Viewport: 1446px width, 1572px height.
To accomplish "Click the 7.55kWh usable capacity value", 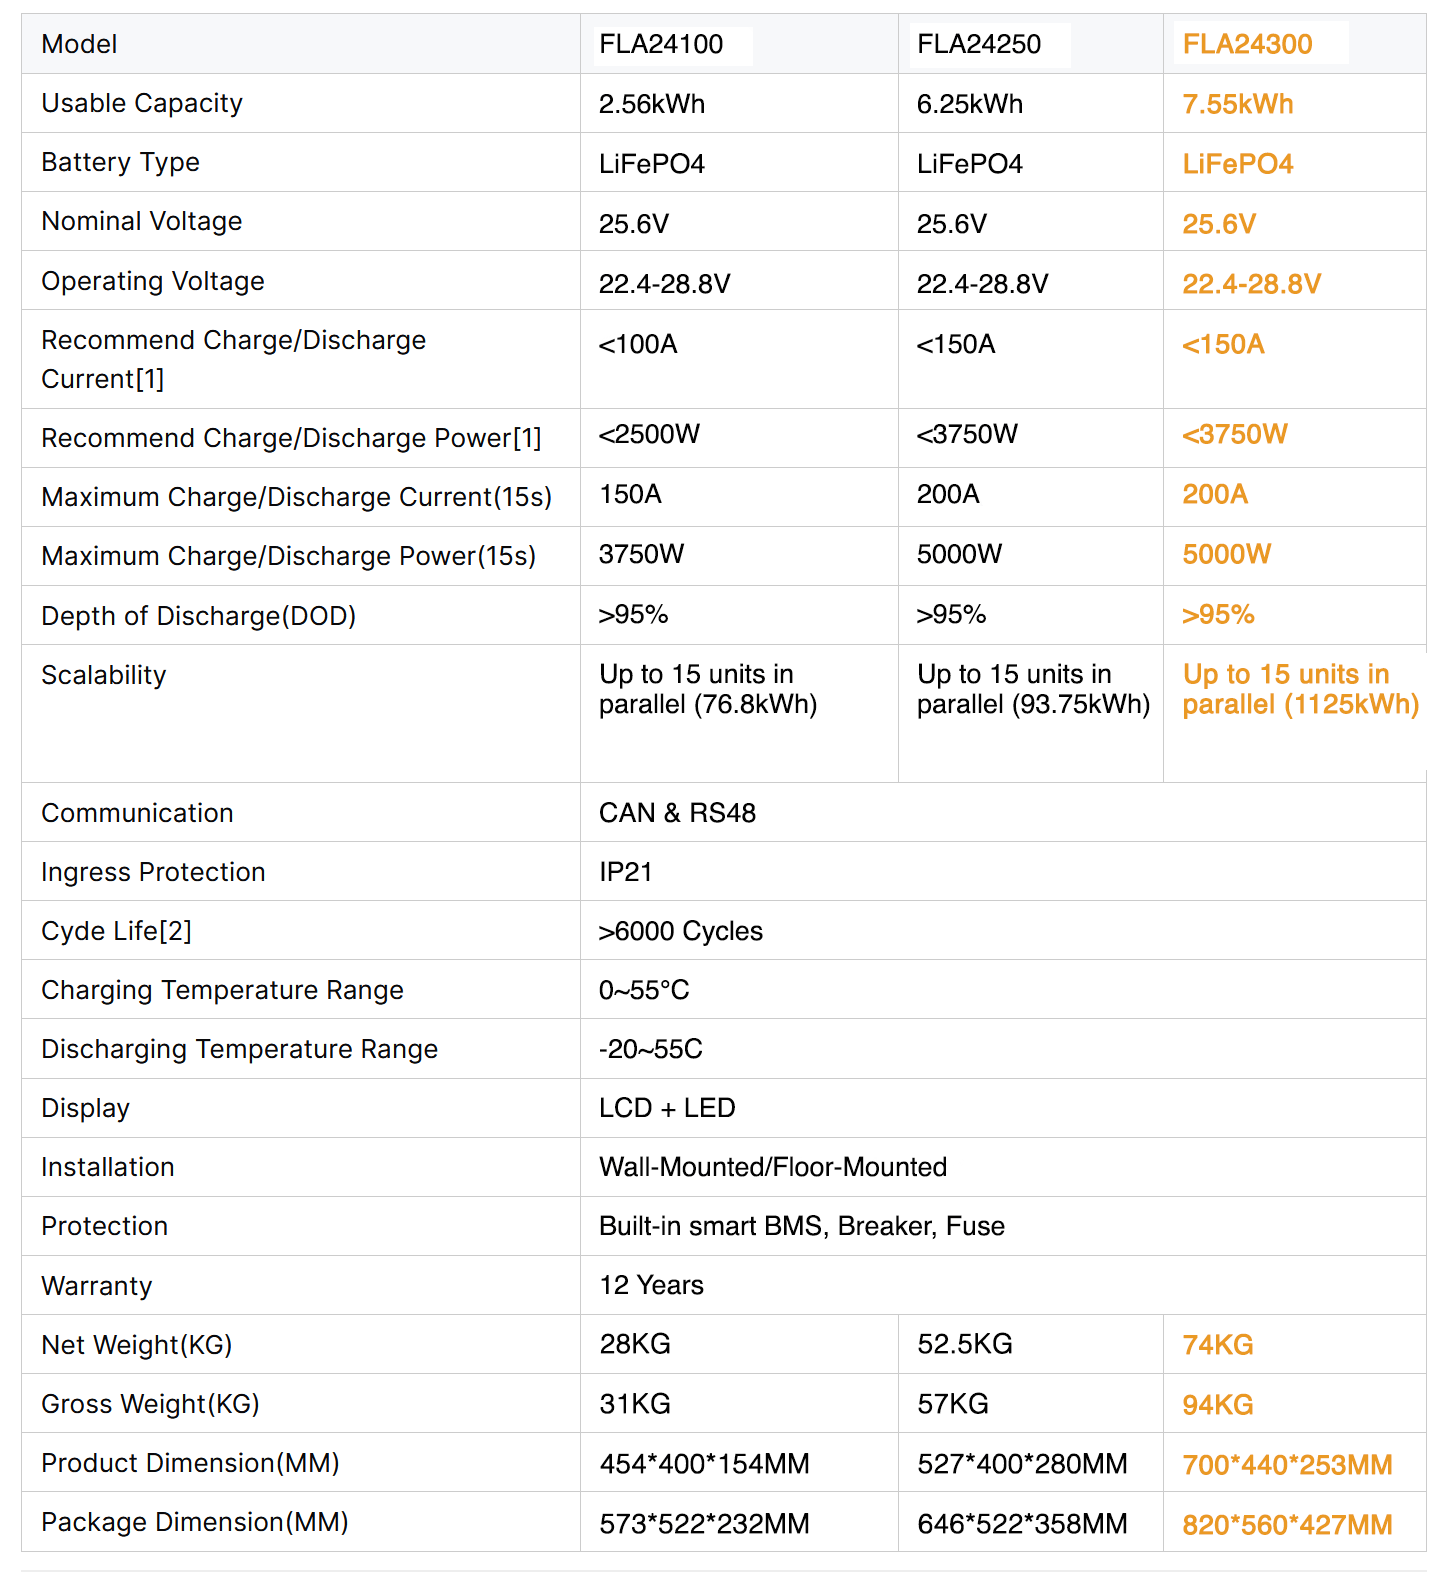I will click(x=1237, y=104).
